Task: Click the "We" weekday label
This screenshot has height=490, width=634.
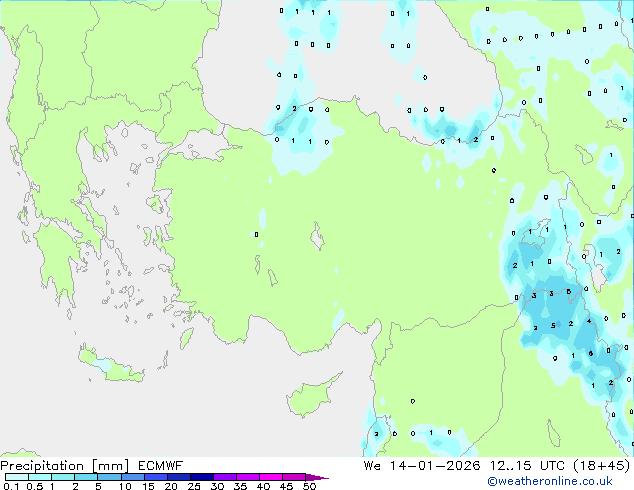Action: pos(372,466)
